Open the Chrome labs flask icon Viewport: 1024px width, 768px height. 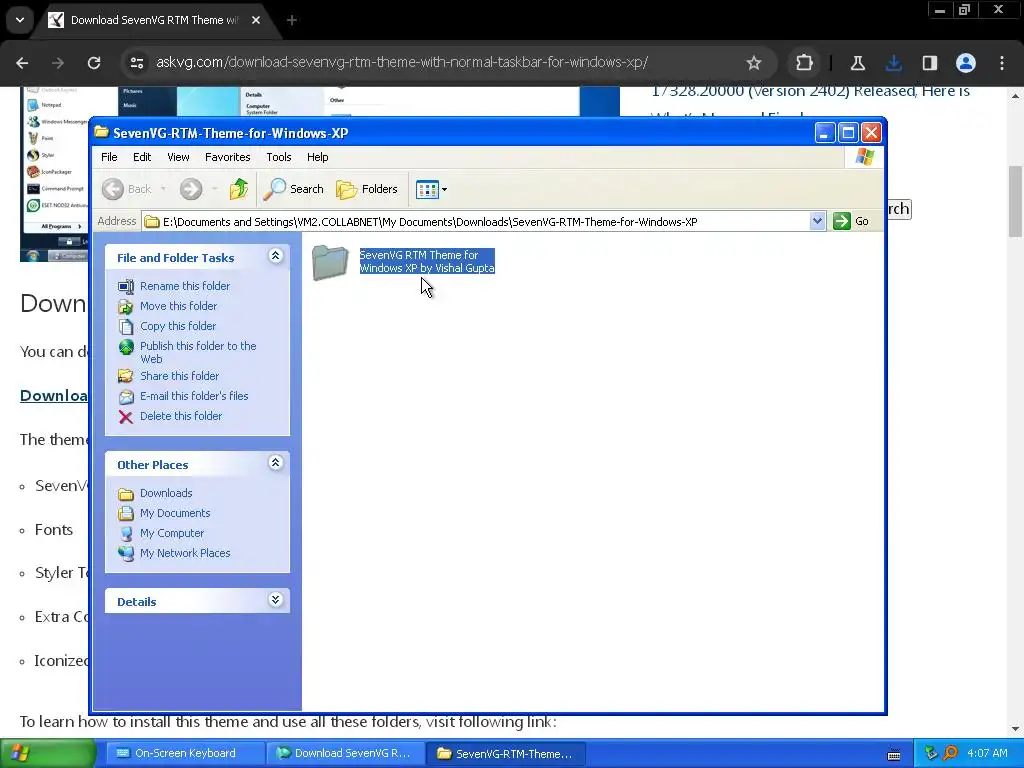[x=857, y=63]
